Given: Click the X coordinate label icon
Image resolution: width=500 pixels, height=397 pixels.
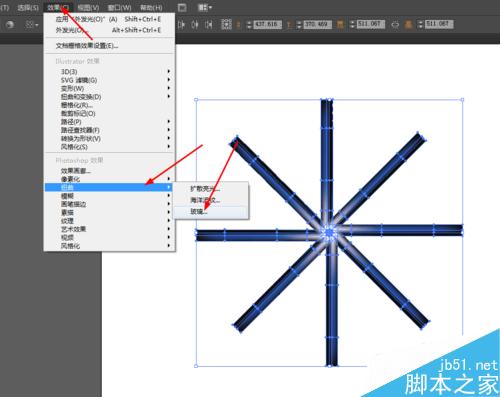Looking at the screenshot, I should coord(239,24).
